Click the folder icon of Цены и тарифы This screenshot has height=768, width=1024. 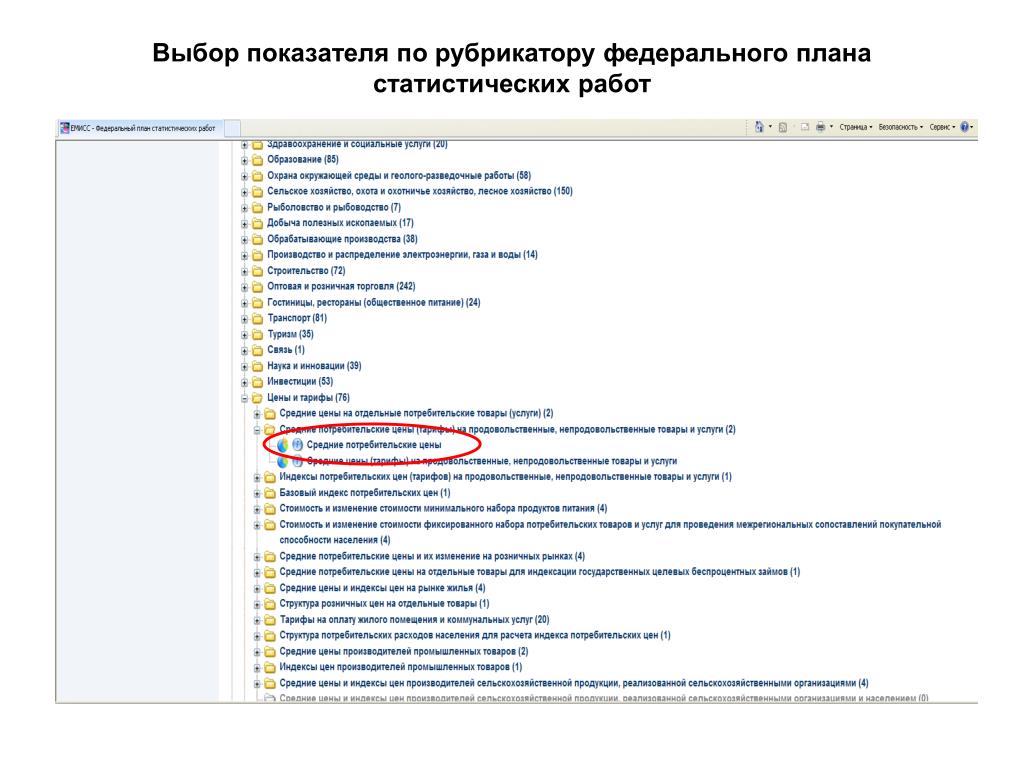257,398
